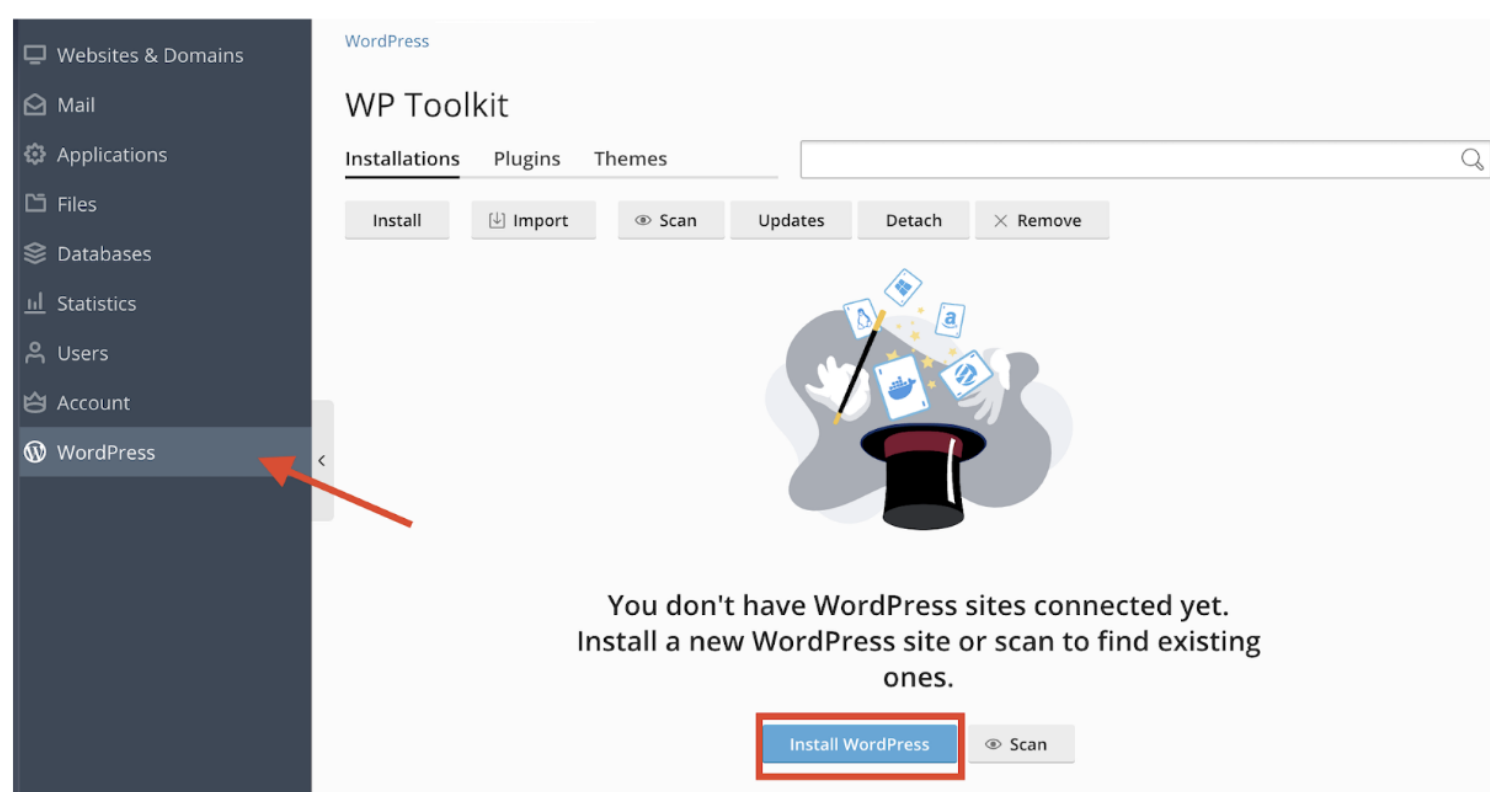1490x792 pixels.
Task: Click the Mail envelope icon
Action: (x=36, y=105)
